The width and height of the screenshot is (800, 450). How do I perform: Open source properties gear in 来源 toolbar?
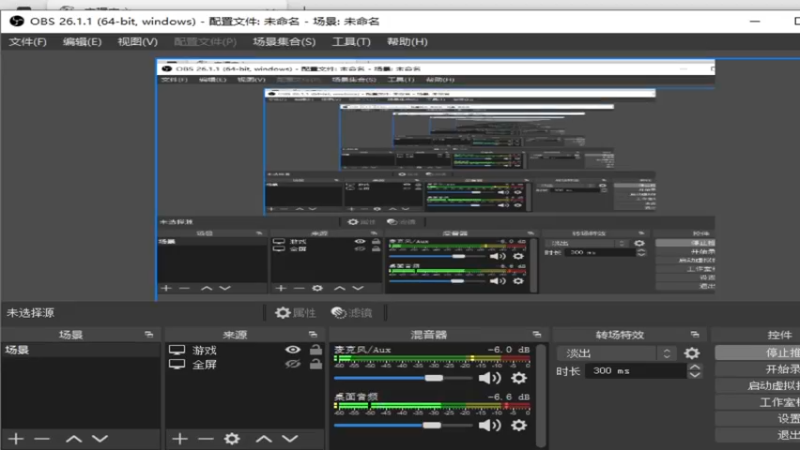click(x=232, y=438)
